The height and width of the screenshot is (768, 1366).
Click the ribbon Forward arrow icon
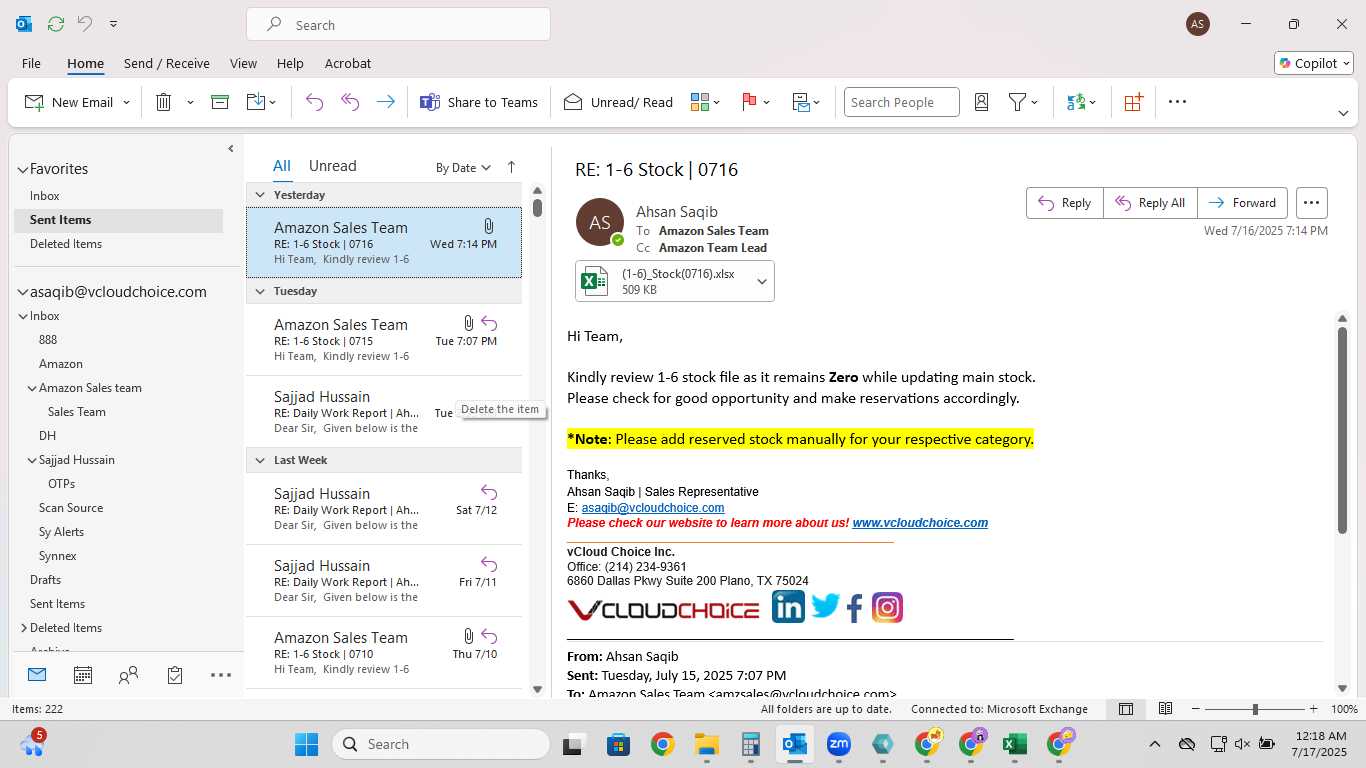[385, 102]
